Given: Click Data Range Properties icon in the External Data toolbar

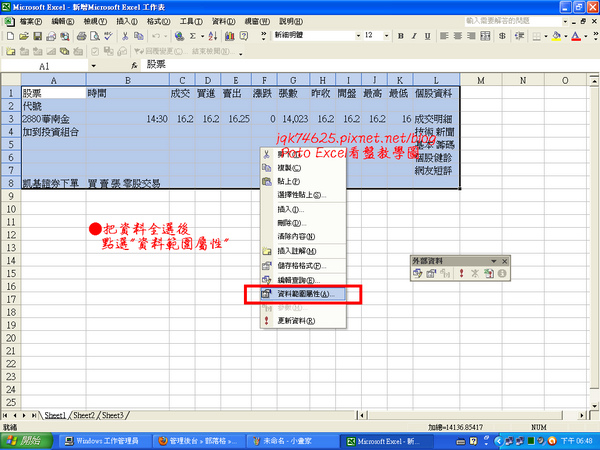Looking at the screenshot, I should pyautogui.click(x=431, y=274).
